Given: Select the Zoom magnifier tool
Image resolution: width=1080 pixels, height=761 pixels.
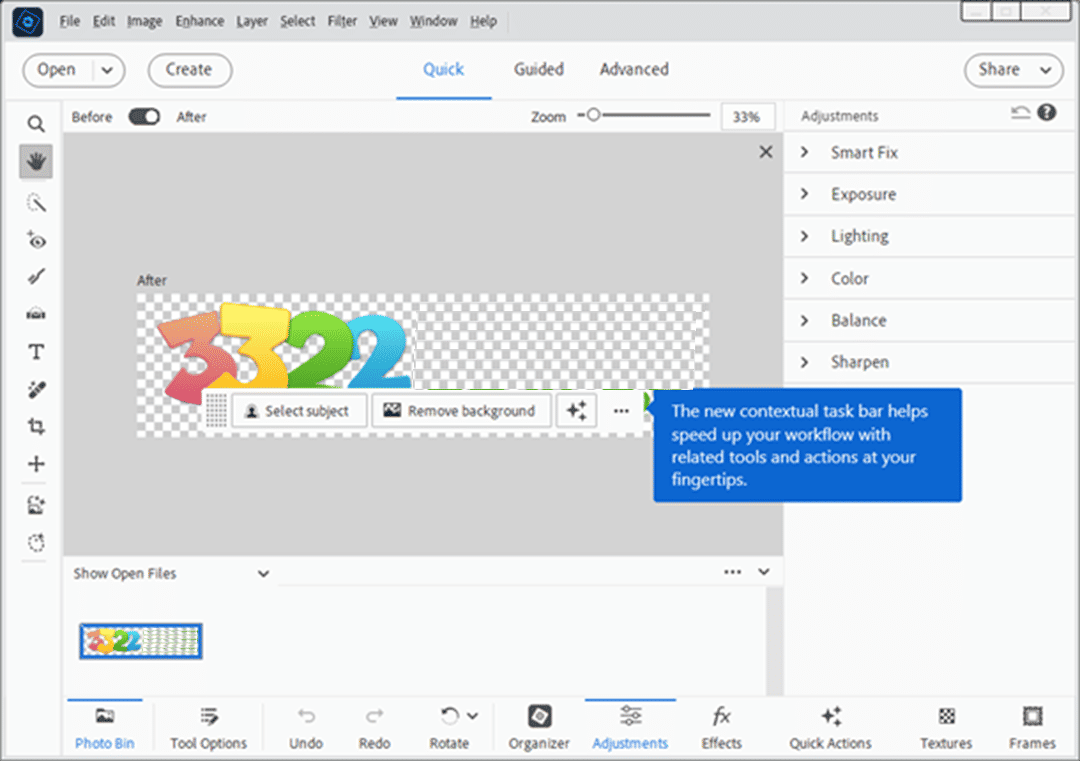Looking at the screenshot, I should pos(36,124).
